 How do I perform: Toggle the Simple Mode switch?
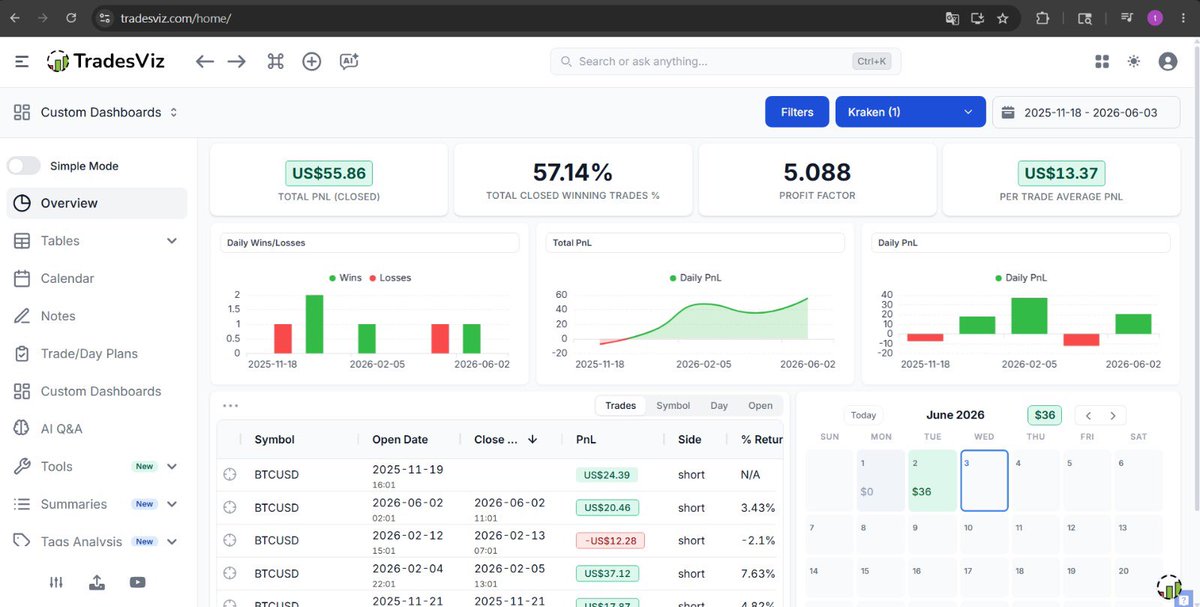[x=24, y=166]
